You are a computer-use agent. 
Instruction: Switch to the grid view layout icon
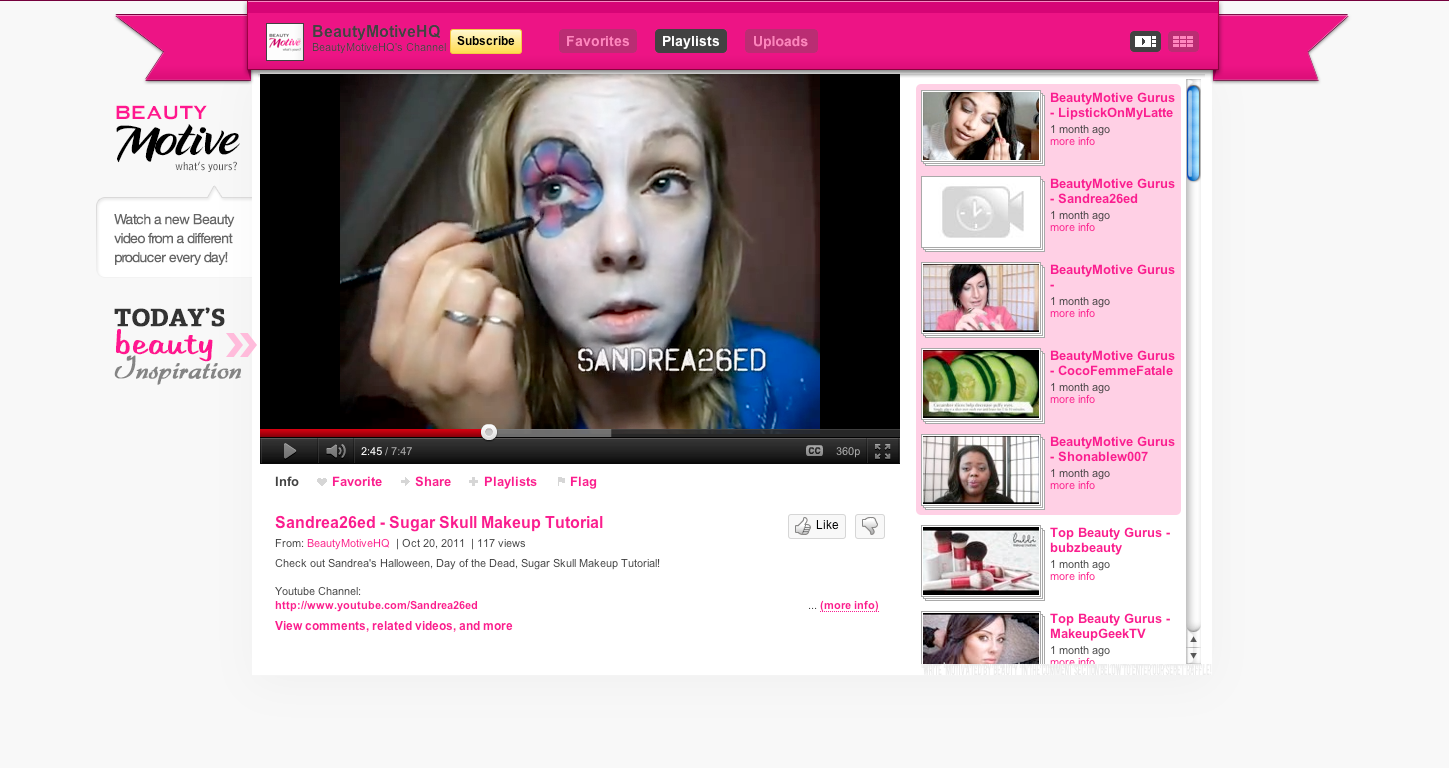[1183, 41]
